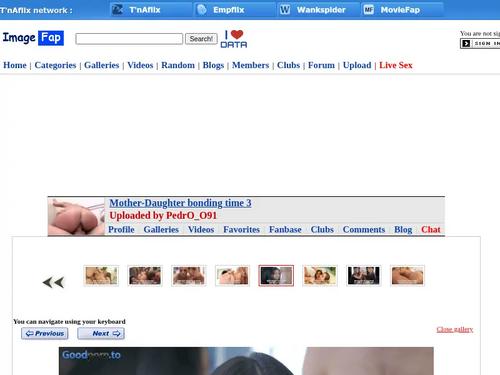Click the double-arrow back gallery icon
Image resolution: width=500 pixels, height=375 pixels.
tap(53, 283)
